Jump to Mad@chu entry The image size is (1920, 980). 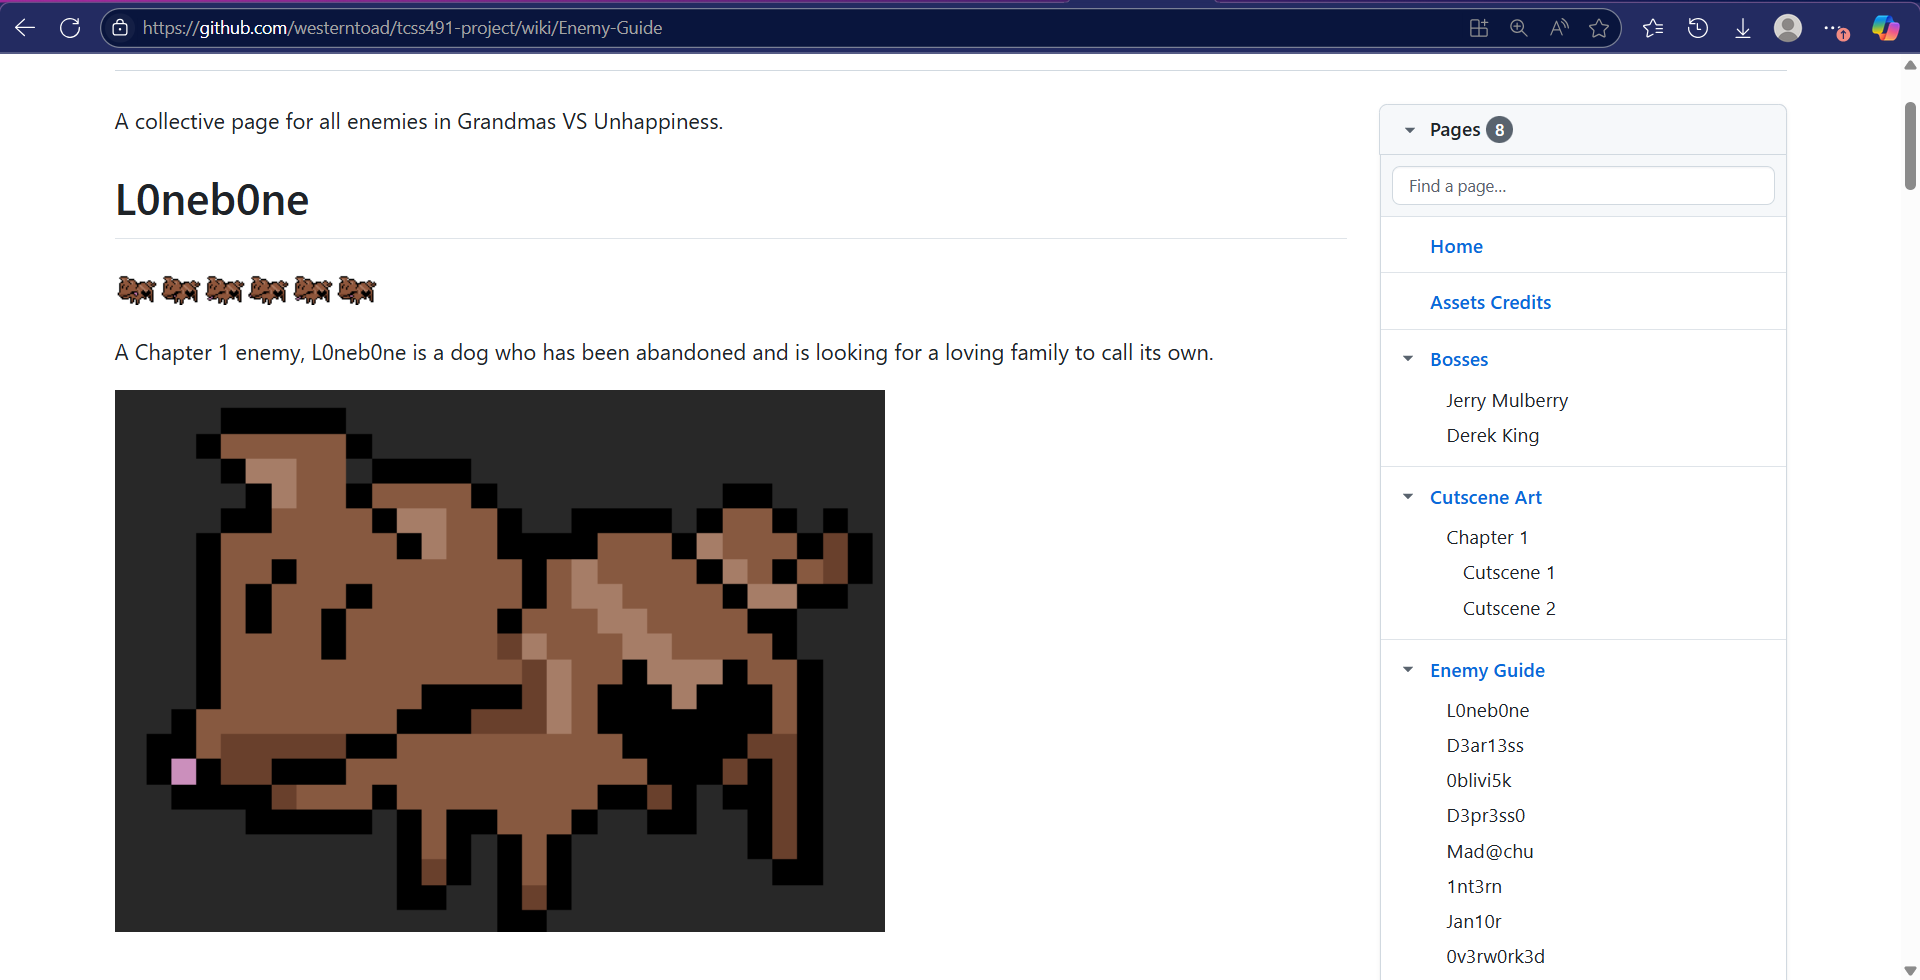pyautogui.click(x=1489, y=851)
